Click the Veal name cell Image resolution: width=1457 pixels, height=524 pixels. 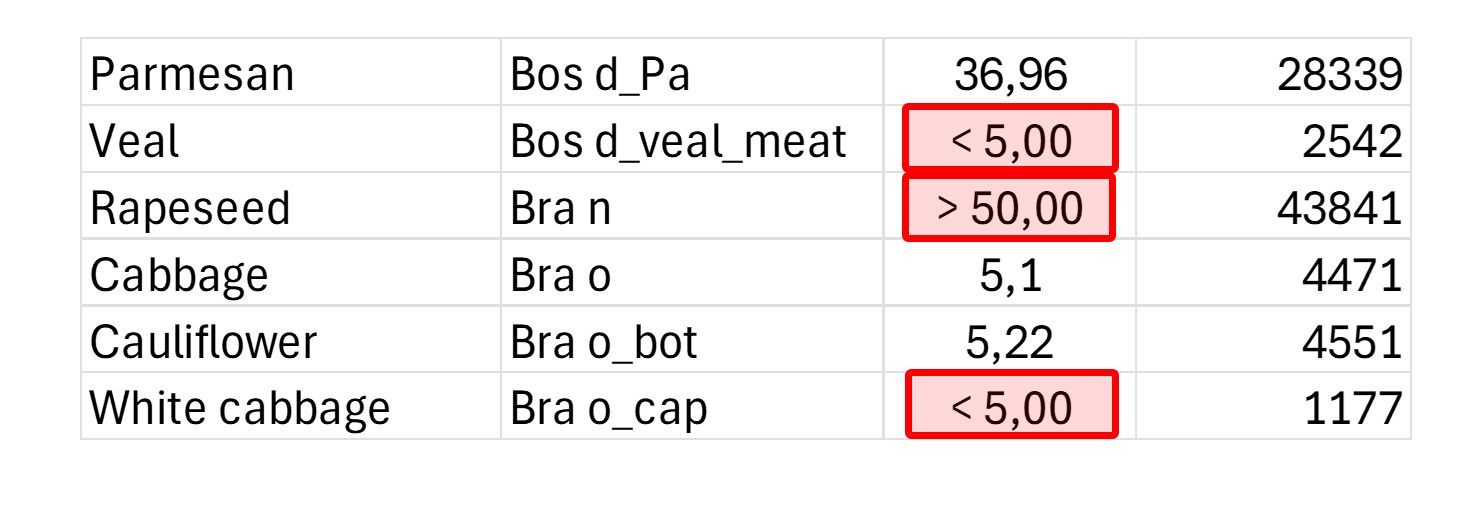tap(290, 141)
